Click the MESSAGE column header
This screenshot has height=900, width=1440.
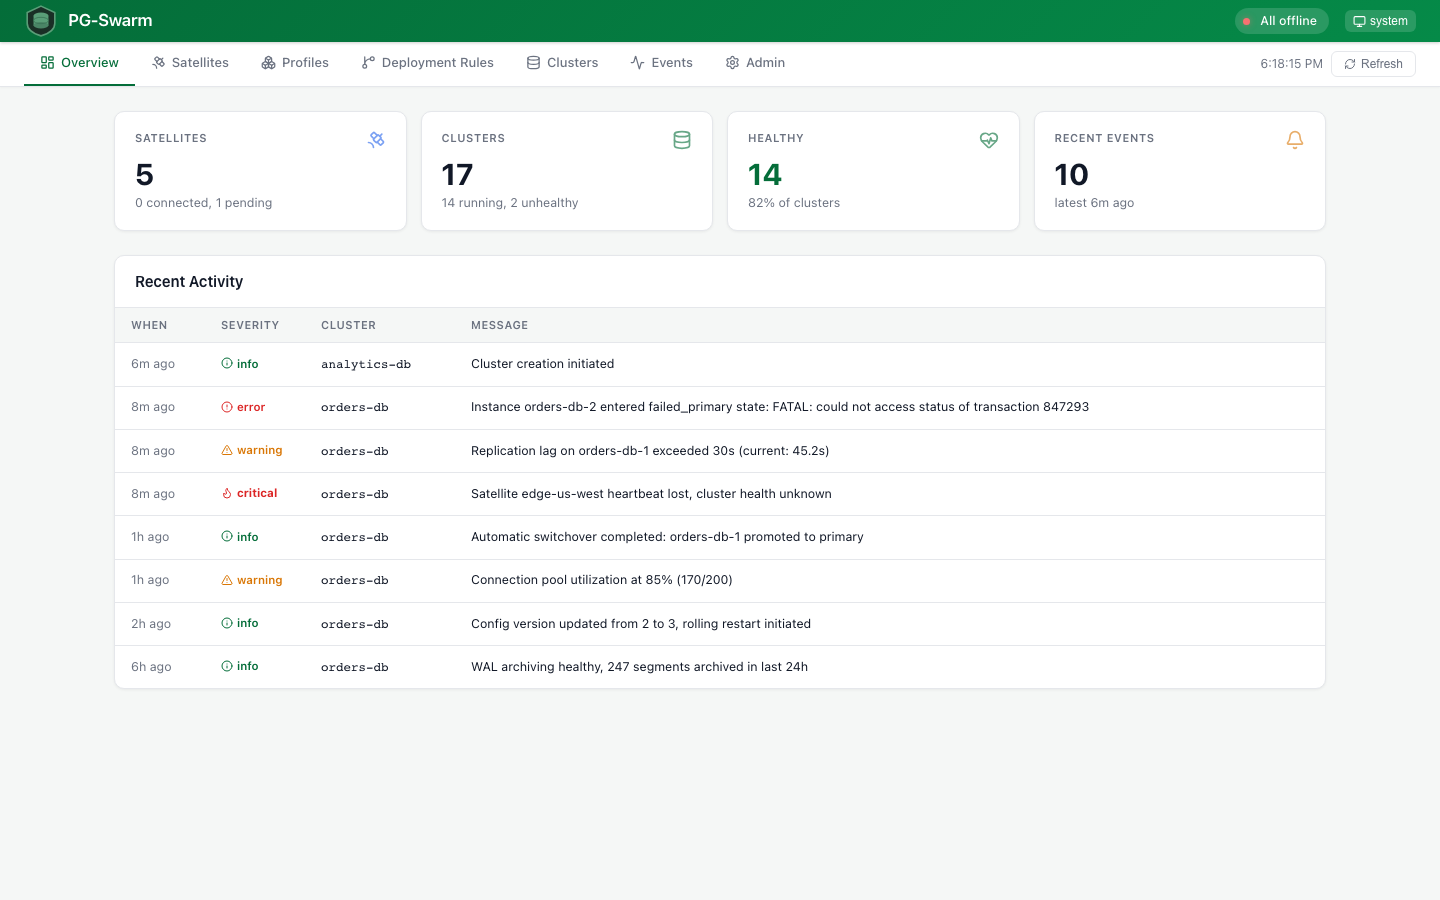point(499,326)
